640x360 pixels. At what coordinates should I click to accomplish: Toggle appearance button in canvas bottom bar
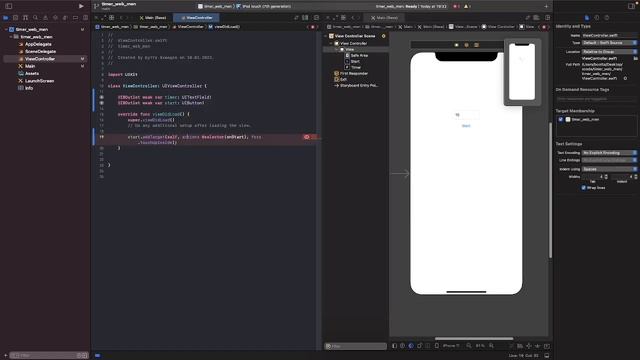click(411, 346)
